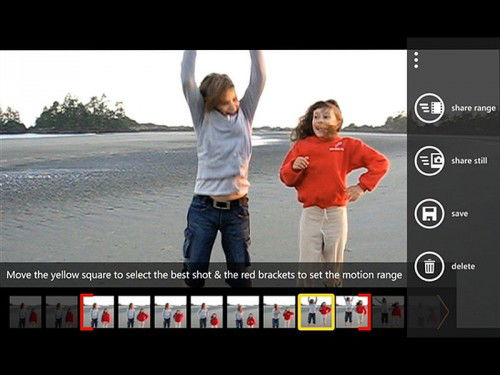Image resolution: width=500 pixels, height=375 pixels.
Task: Choose the 'delete' text option
Action: click(463, 266)
